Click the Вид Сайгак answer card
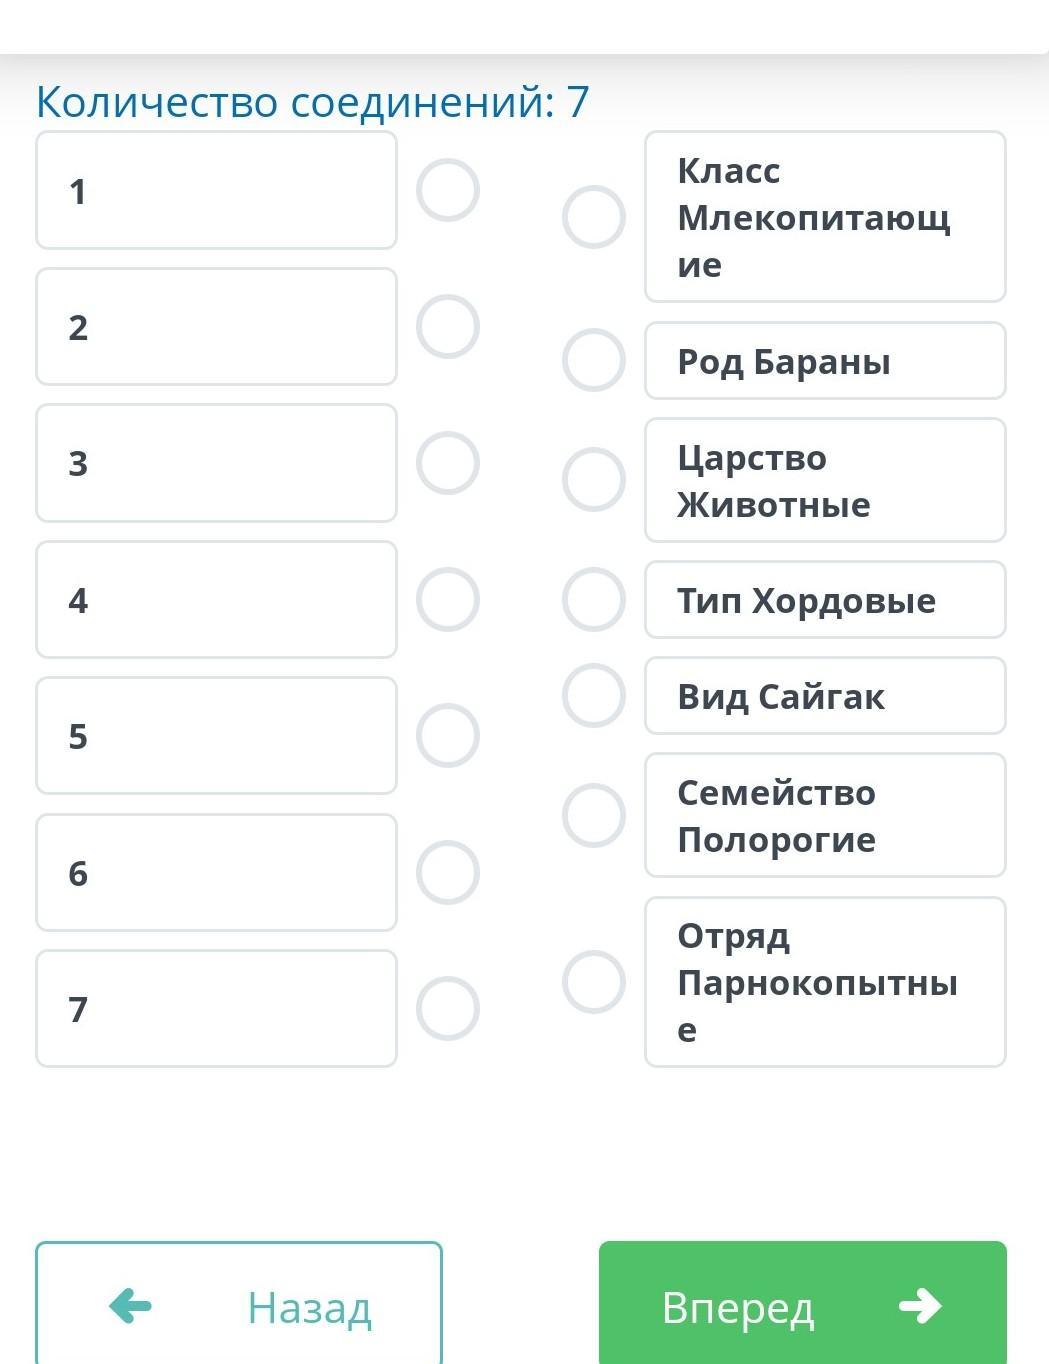The height and width of the screenshot is (1364, 1049). (825, 696)
